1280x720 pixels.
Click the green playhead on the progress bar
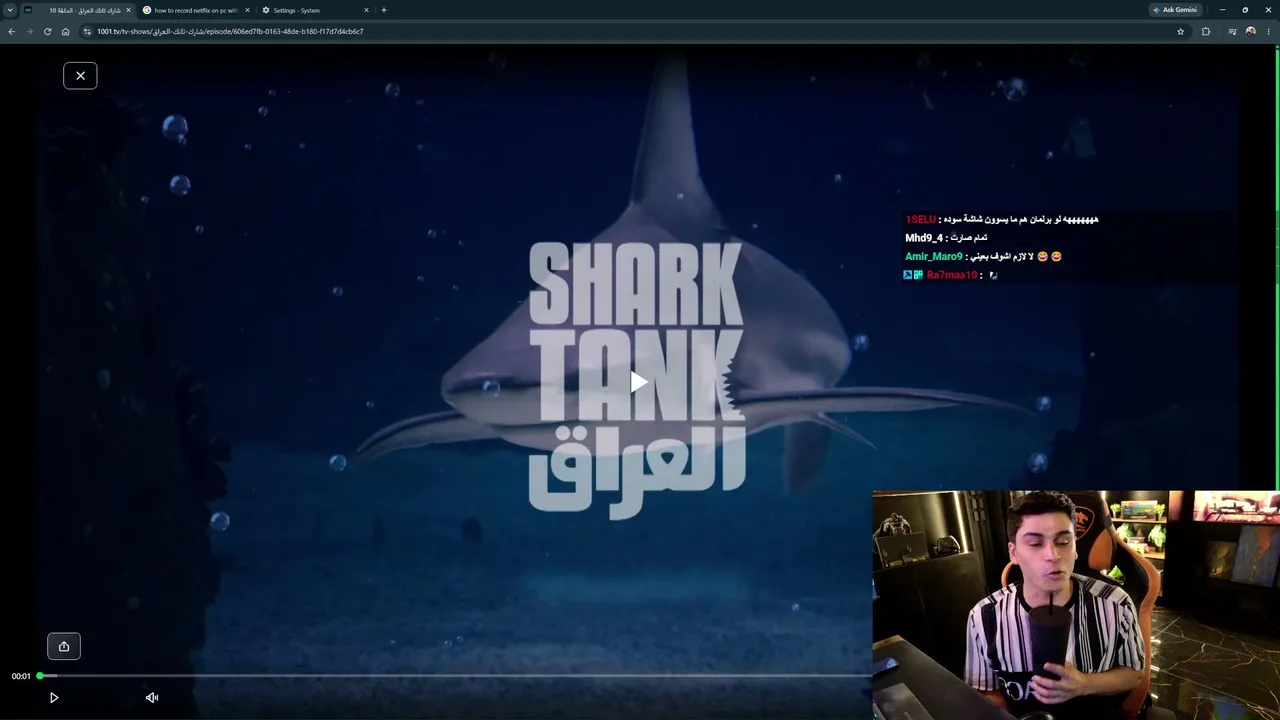[40, 676]
